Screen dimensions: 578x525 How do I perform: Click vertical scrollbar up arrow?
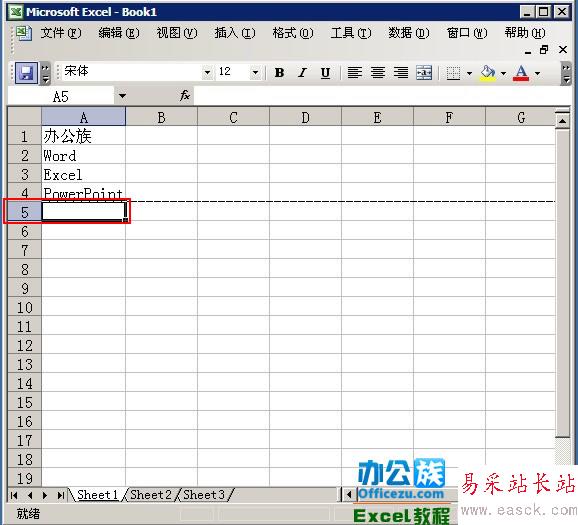point(563,121)
